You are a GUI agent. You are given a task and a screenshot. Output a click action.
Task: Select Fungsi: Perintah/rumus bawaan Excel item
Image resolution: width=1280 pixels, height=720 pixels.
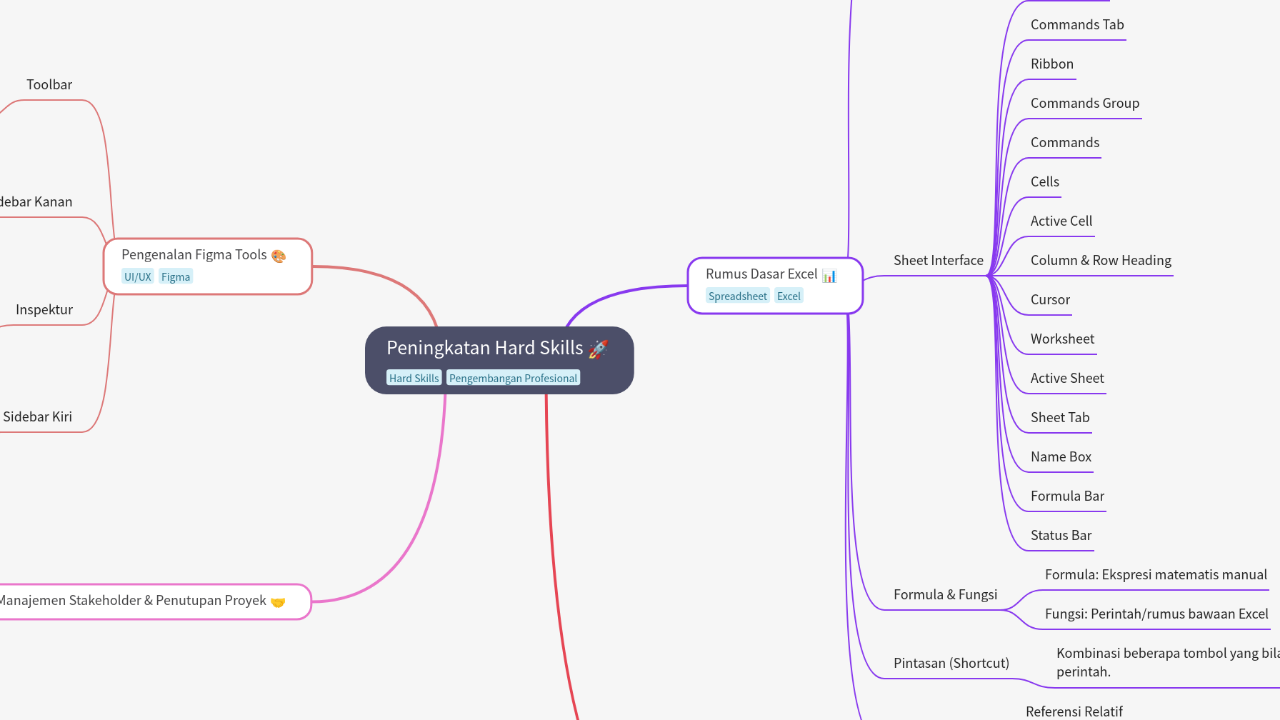pos(1157,614)
